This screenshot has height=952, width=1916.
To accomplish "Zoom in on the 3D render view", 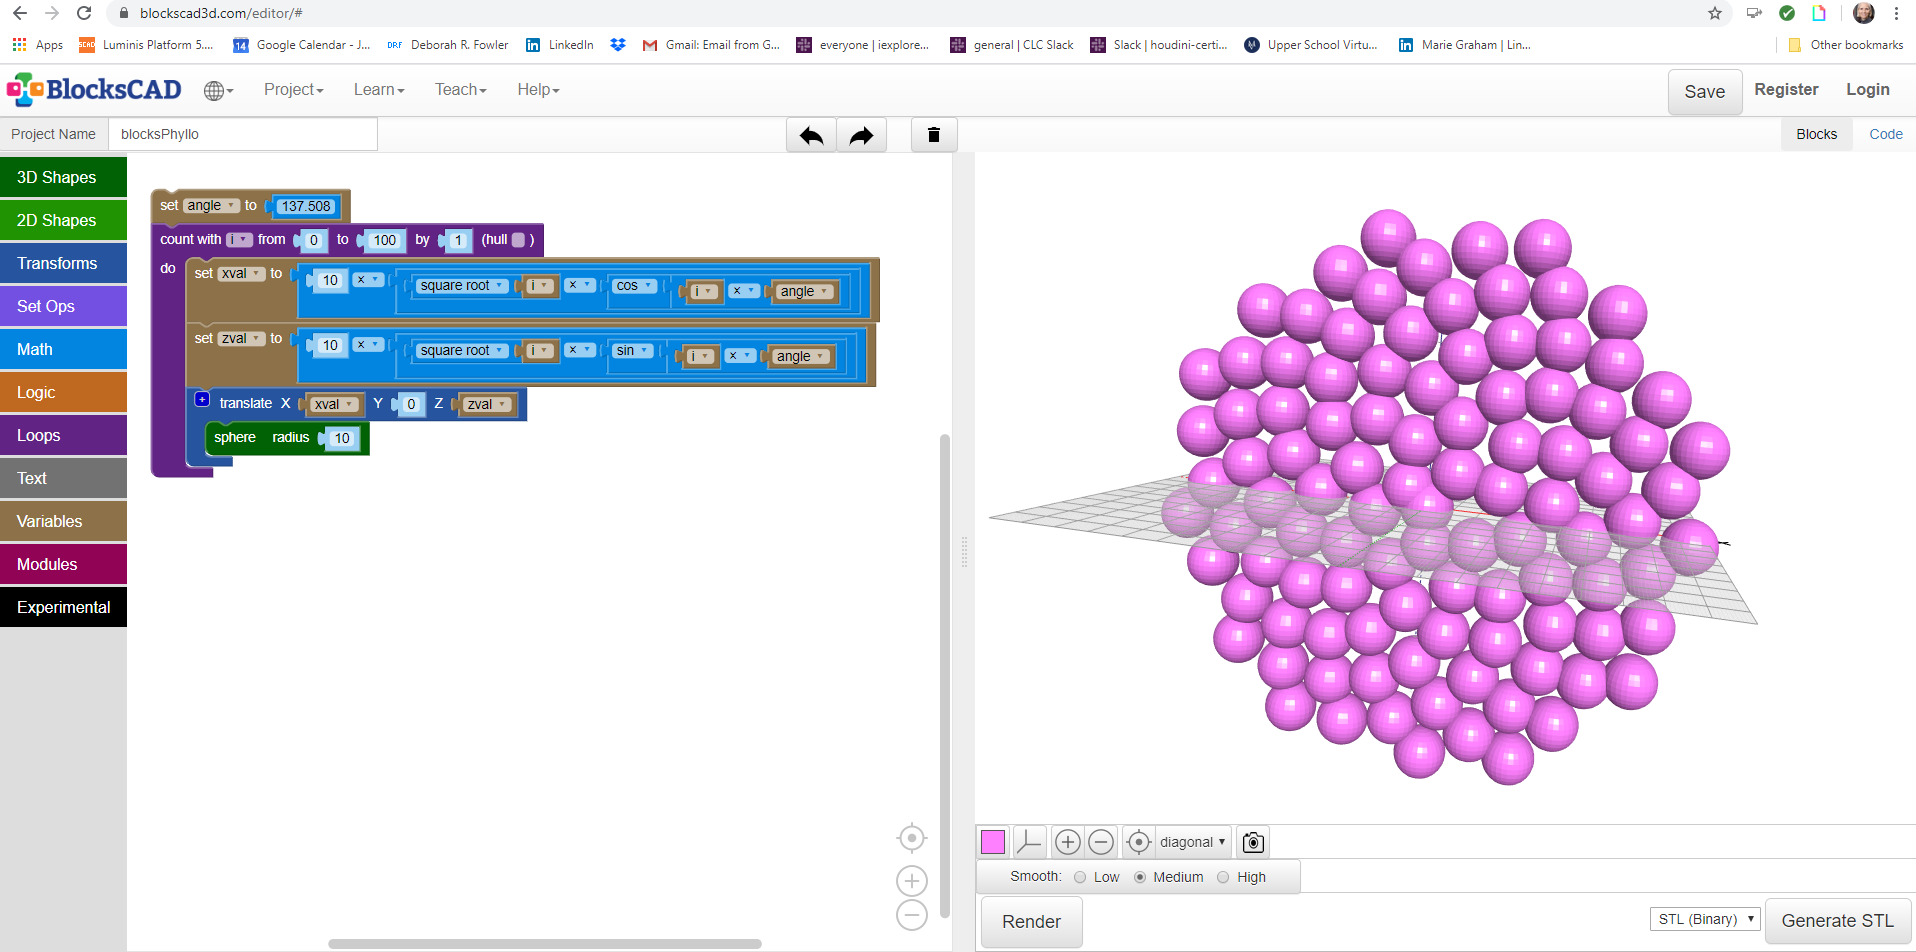I will pos(1067,842).
